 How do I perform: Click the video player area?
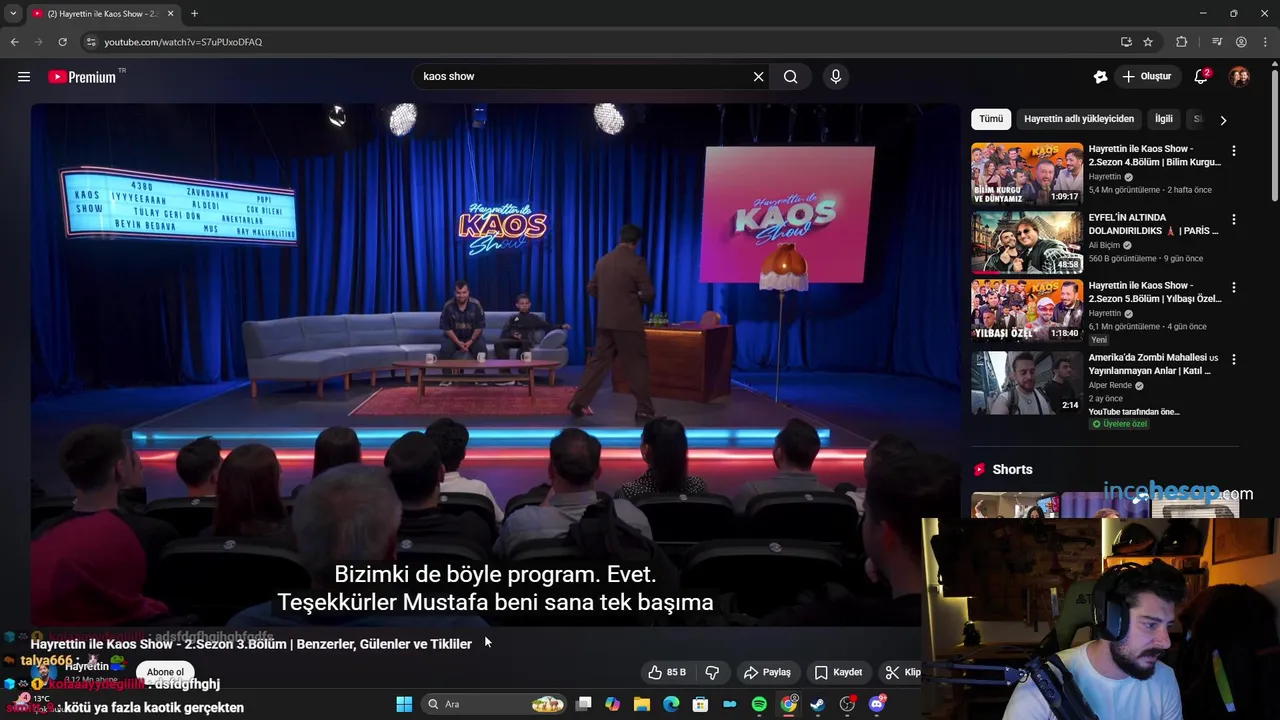click(x=495, y=365)
